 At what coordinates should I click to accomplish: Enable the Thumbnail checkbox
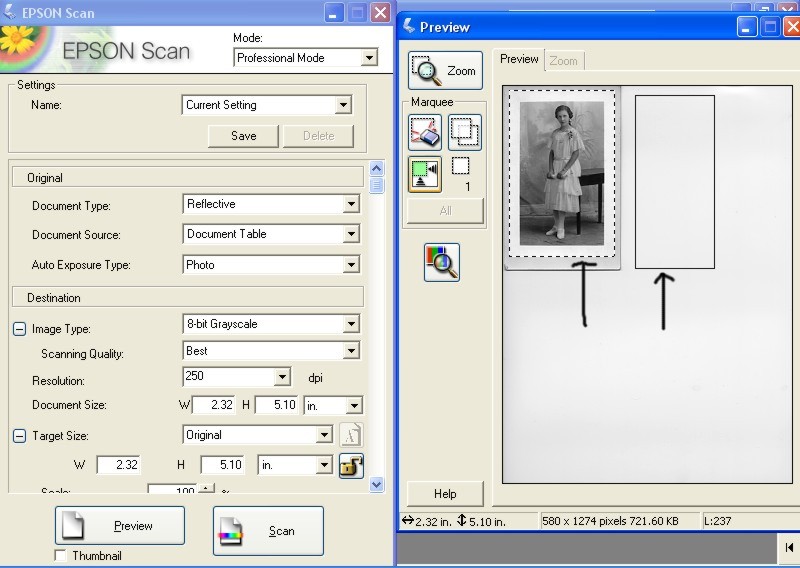(x=60, y=555)
